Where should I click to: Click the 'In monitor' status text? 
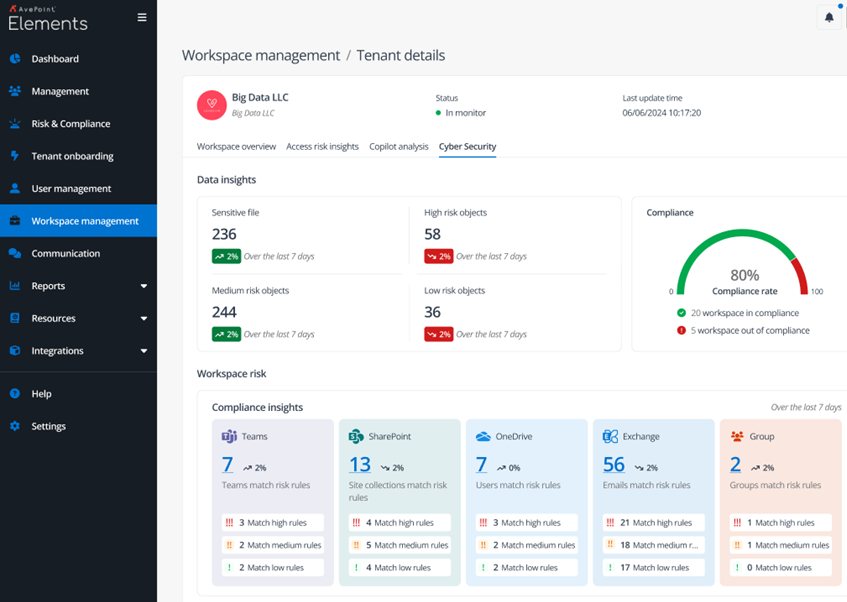[466, 113]
